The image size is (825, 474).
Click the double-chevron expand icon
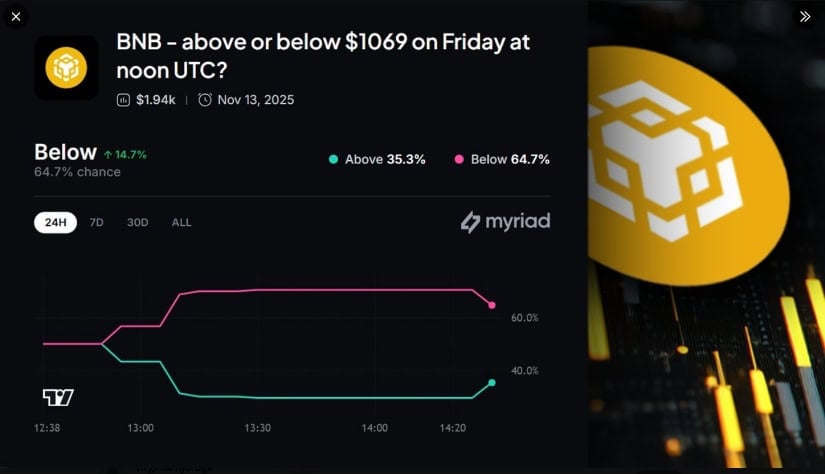click(805, 16)
